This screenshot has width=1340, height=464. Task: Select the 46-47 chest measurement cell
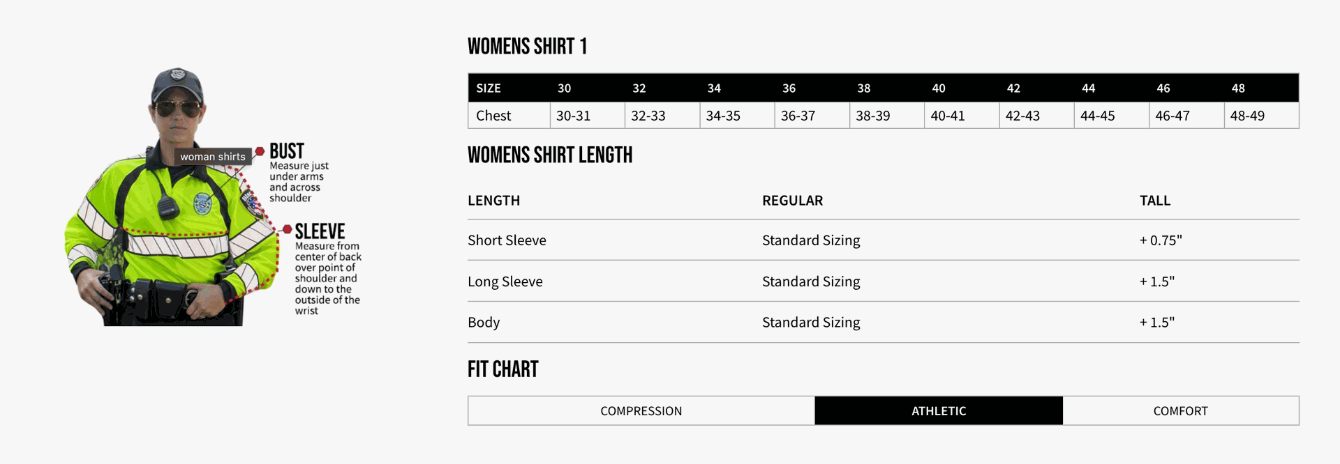click(1172, 116)
